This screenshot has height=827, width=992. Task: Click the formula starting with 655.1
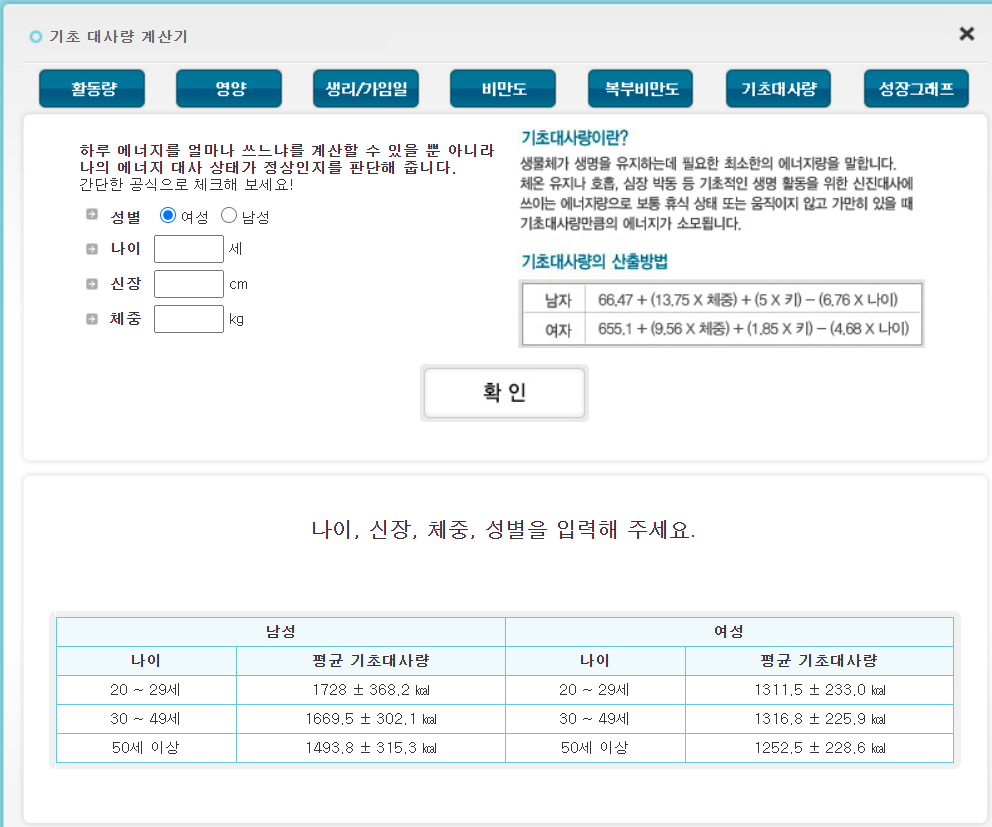(x=753, y=329)
